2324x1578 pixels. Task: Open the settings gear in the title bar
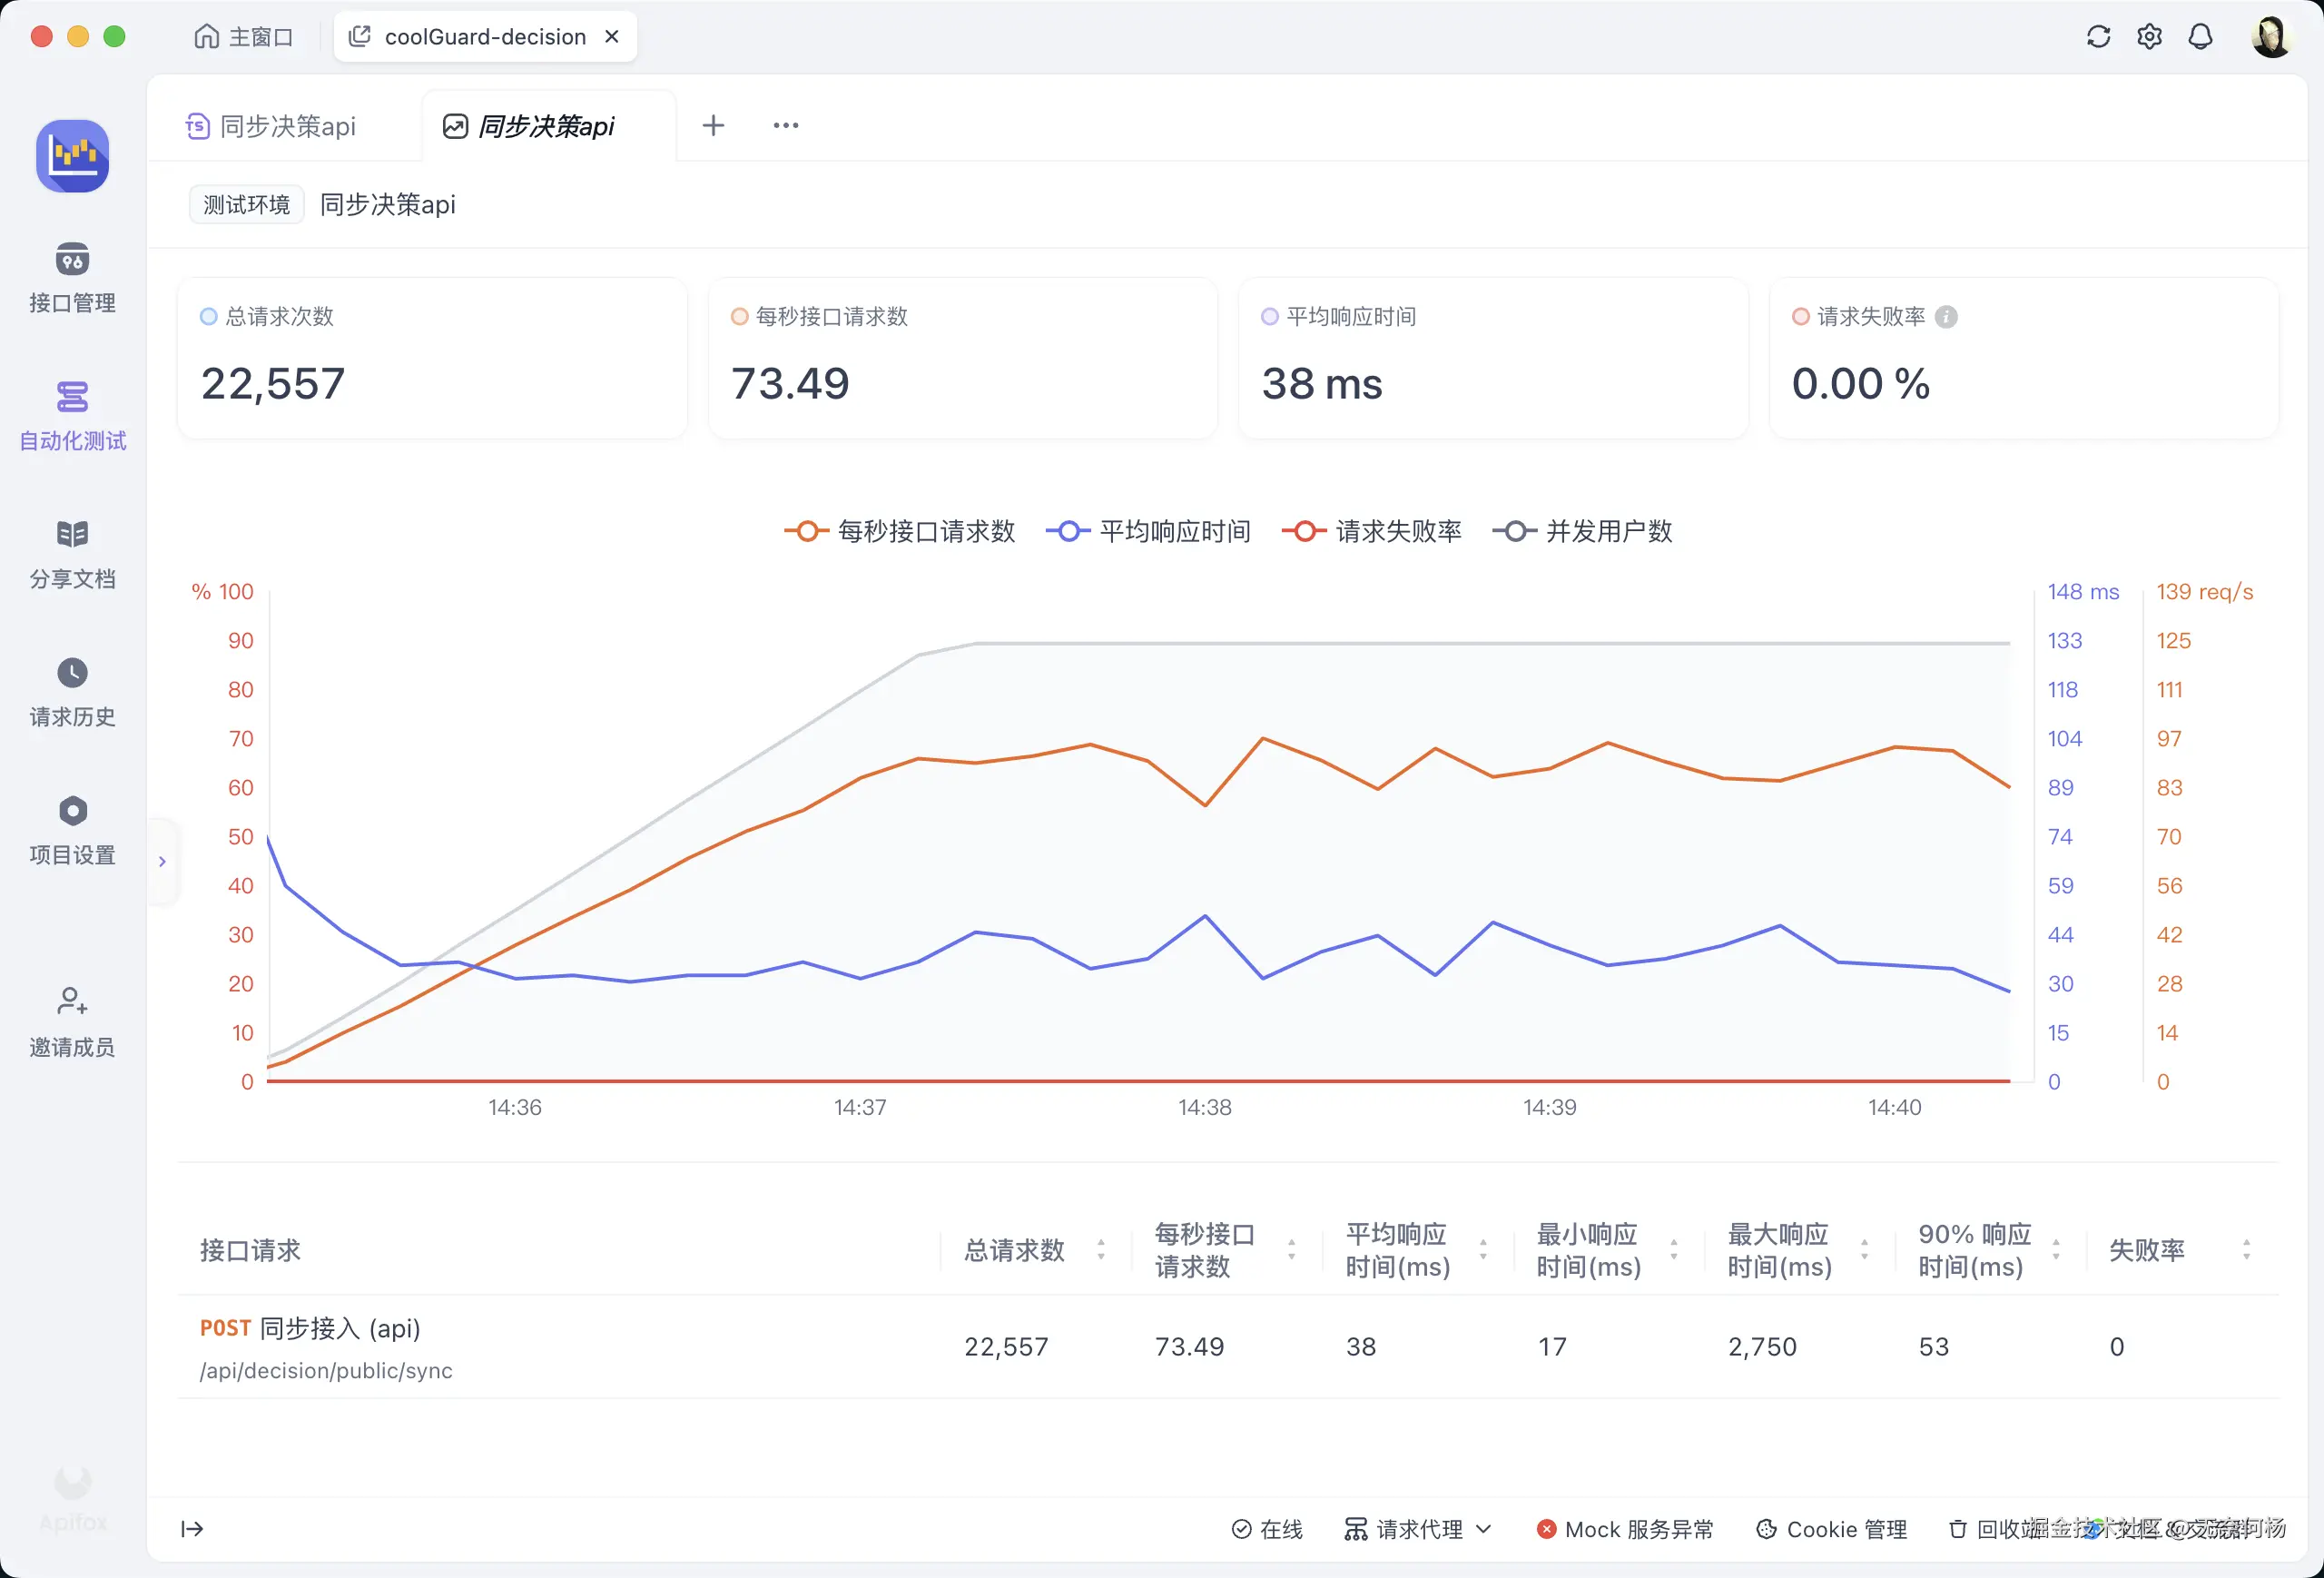pos(2149,37)
